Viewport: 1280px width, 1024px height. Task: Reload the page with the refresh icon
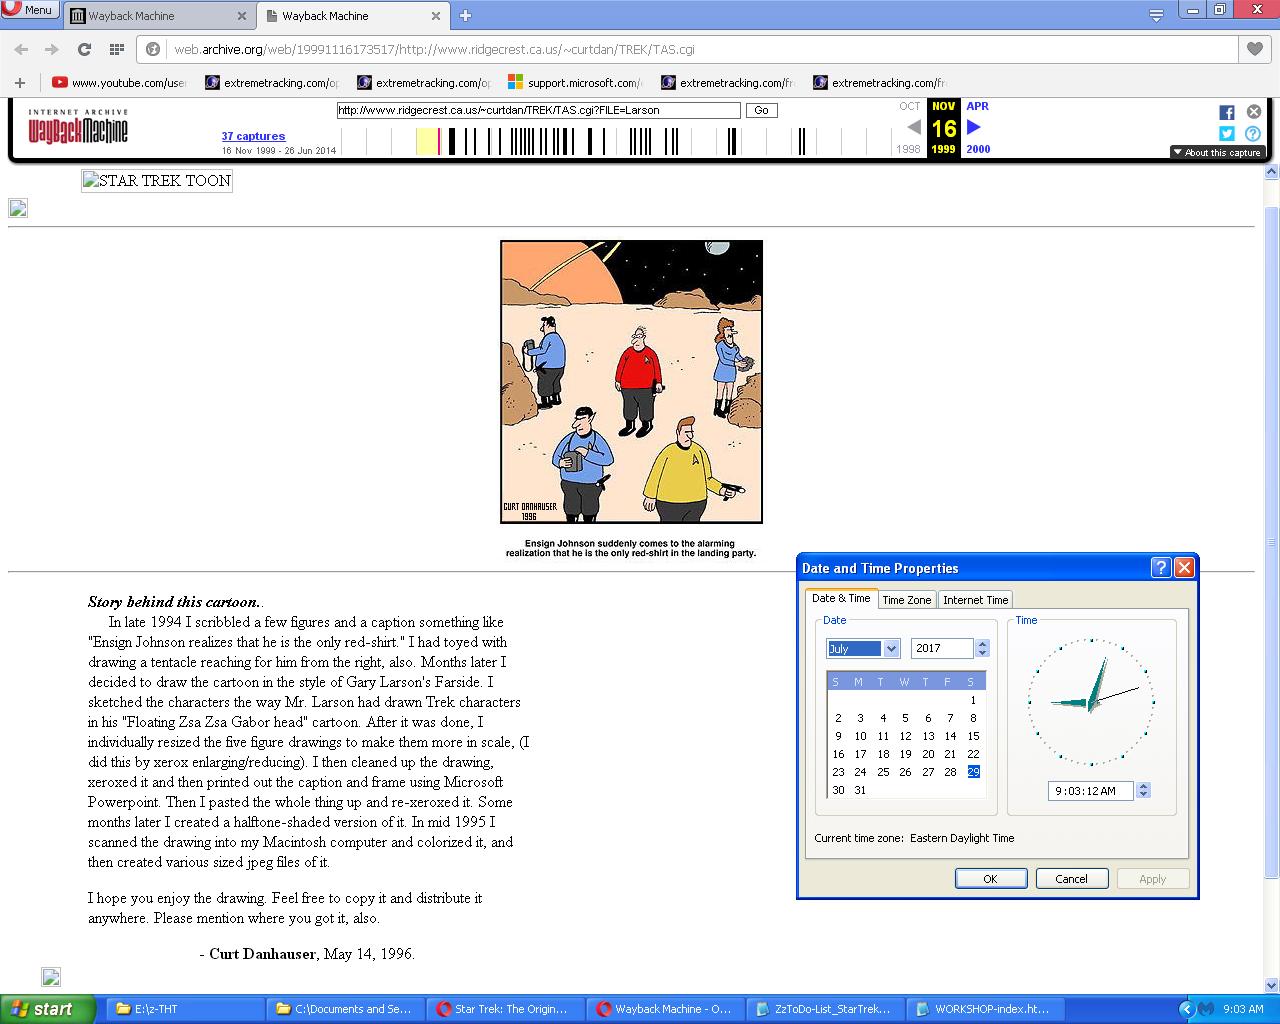tap(84, 49)
